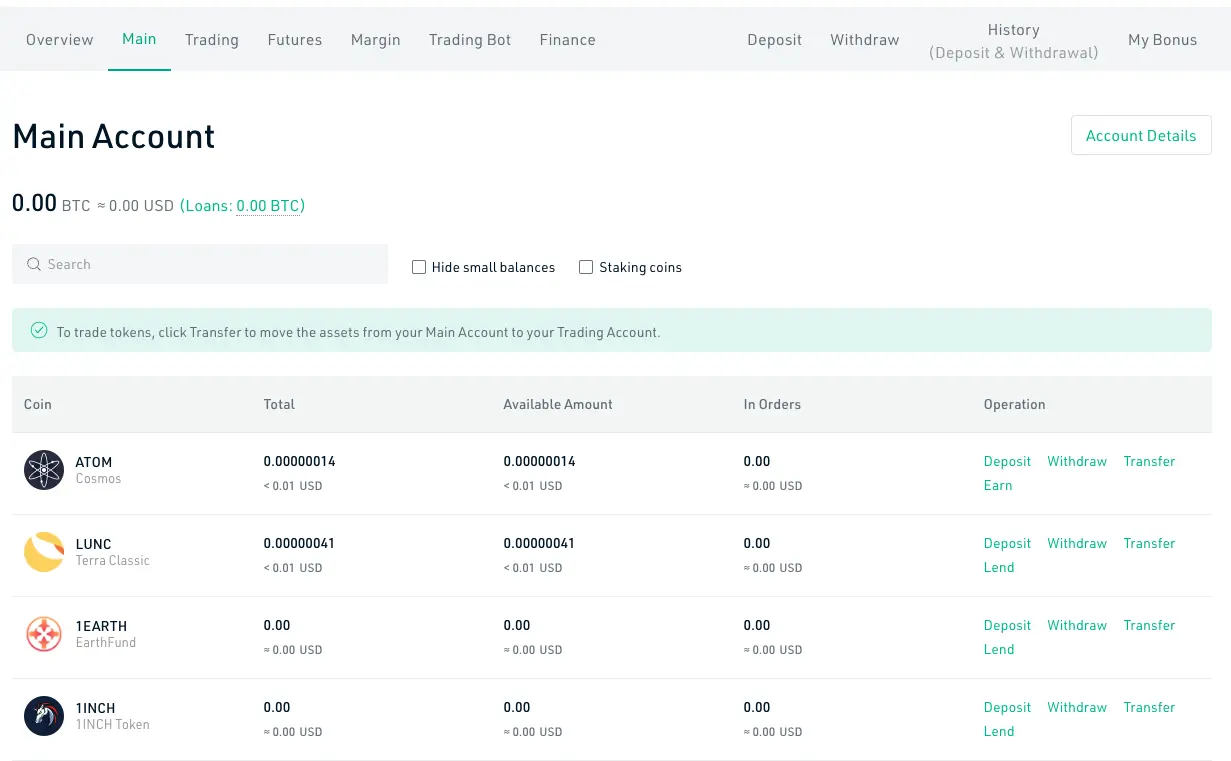Click Earn for the ATOM row
This screenshot has width=1231, height=761.
point(998,485)
